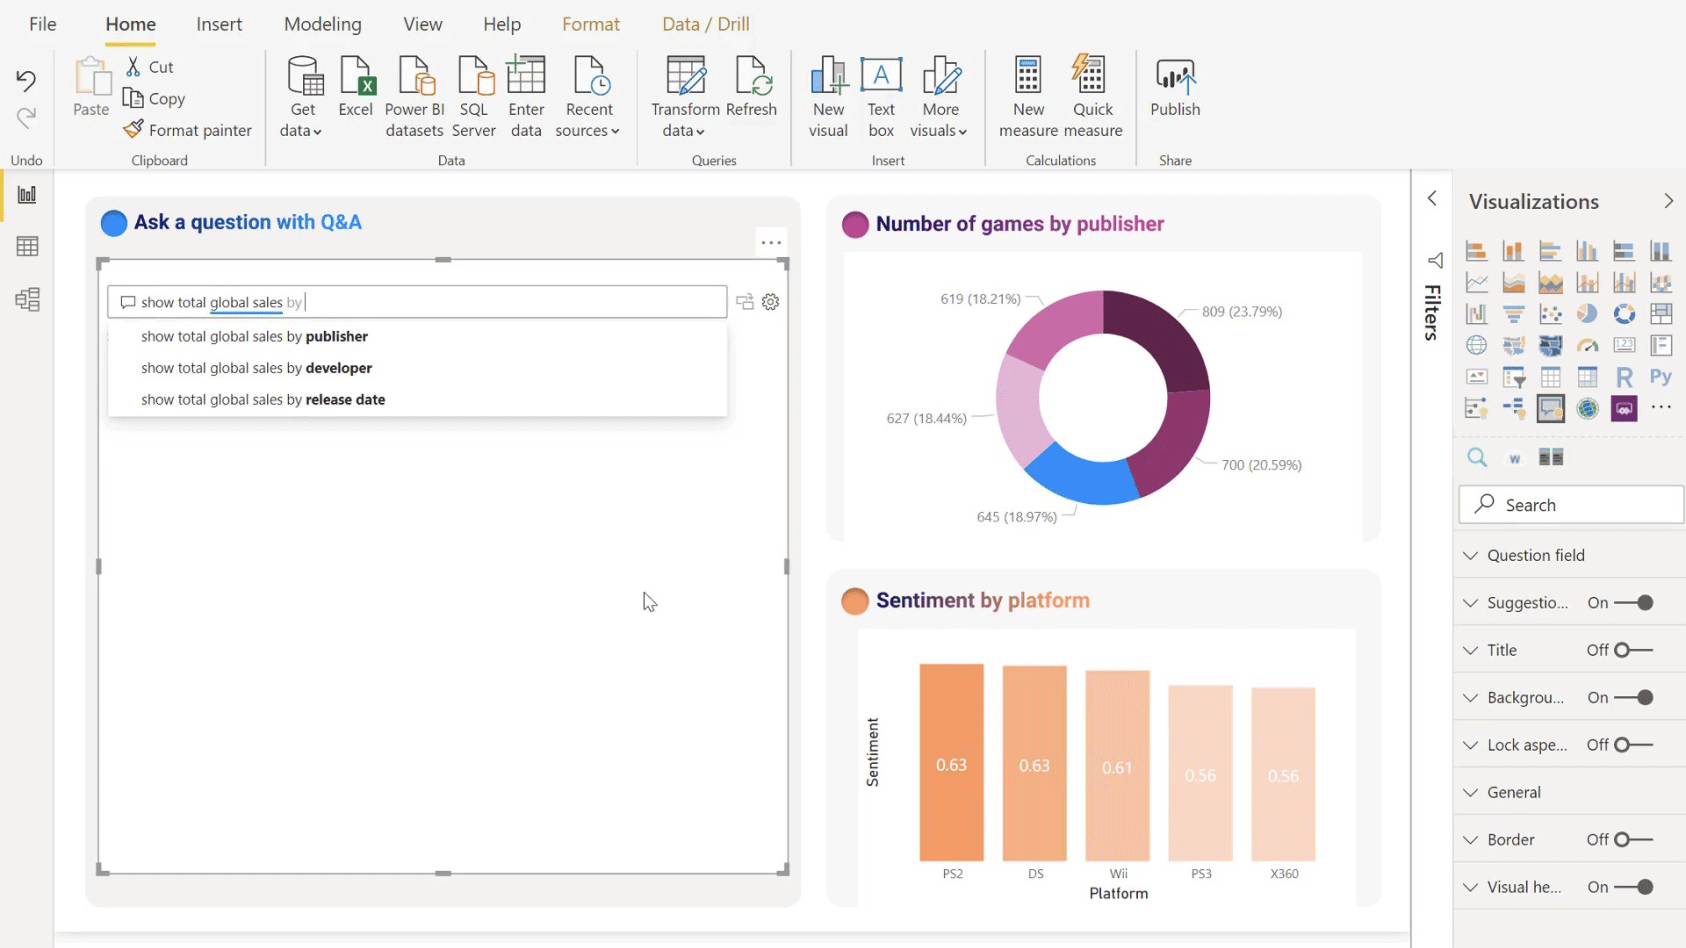Viewport: 1686px width, 948px height.
Task: Expand the Question field section
Action: [x=1470, y=555]
